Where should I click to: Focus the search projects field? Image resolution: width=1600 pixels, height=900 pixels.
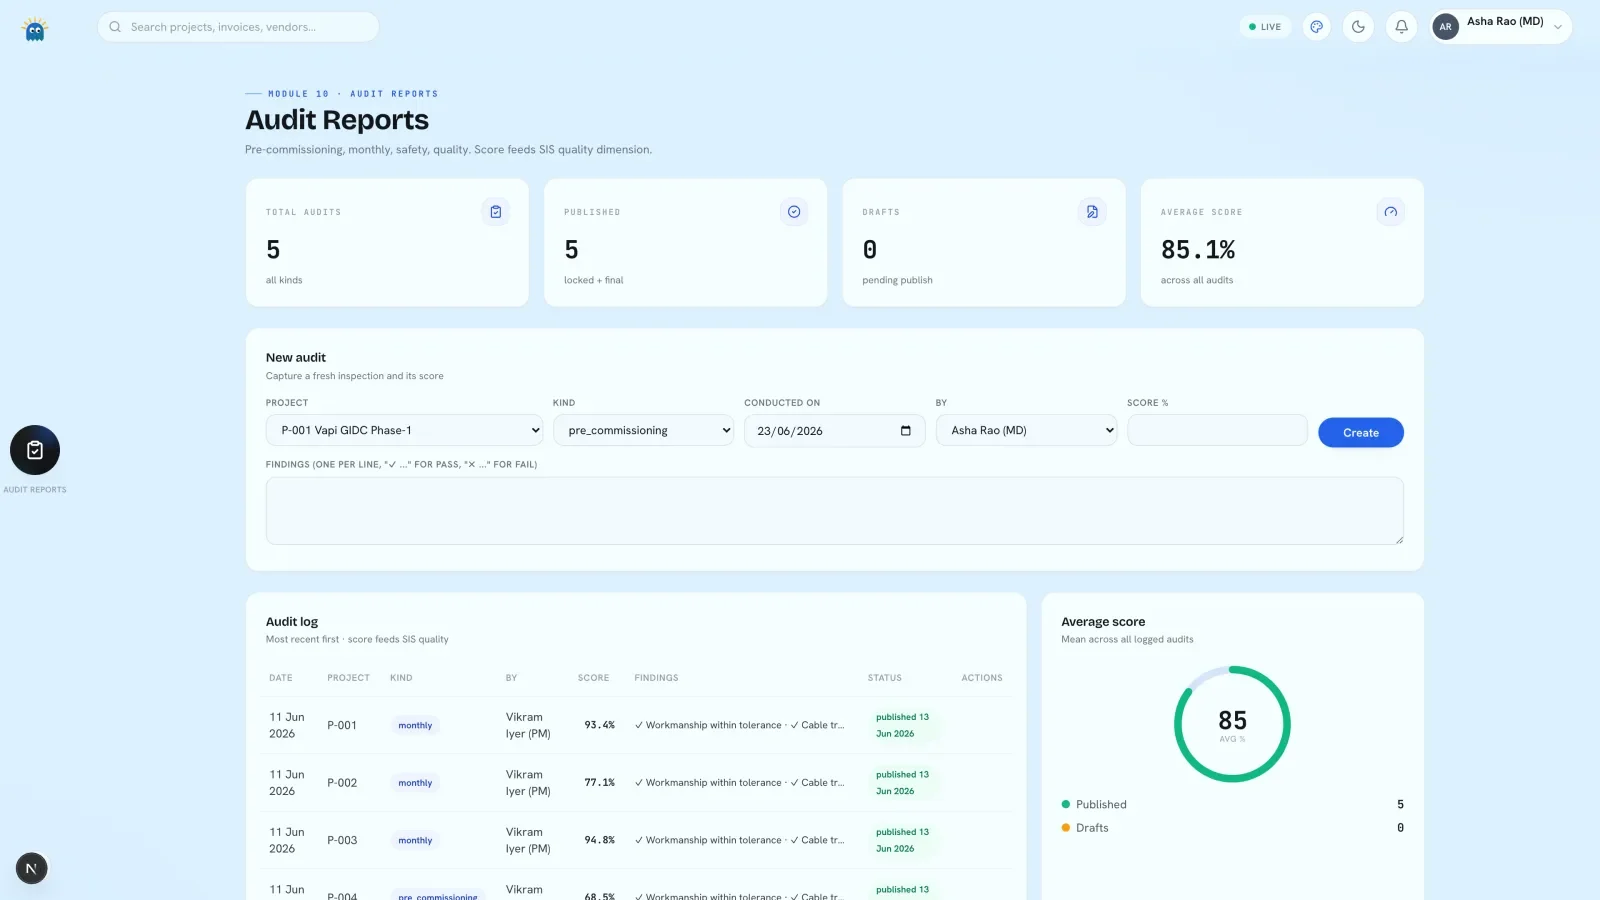[x=238, y=27]
